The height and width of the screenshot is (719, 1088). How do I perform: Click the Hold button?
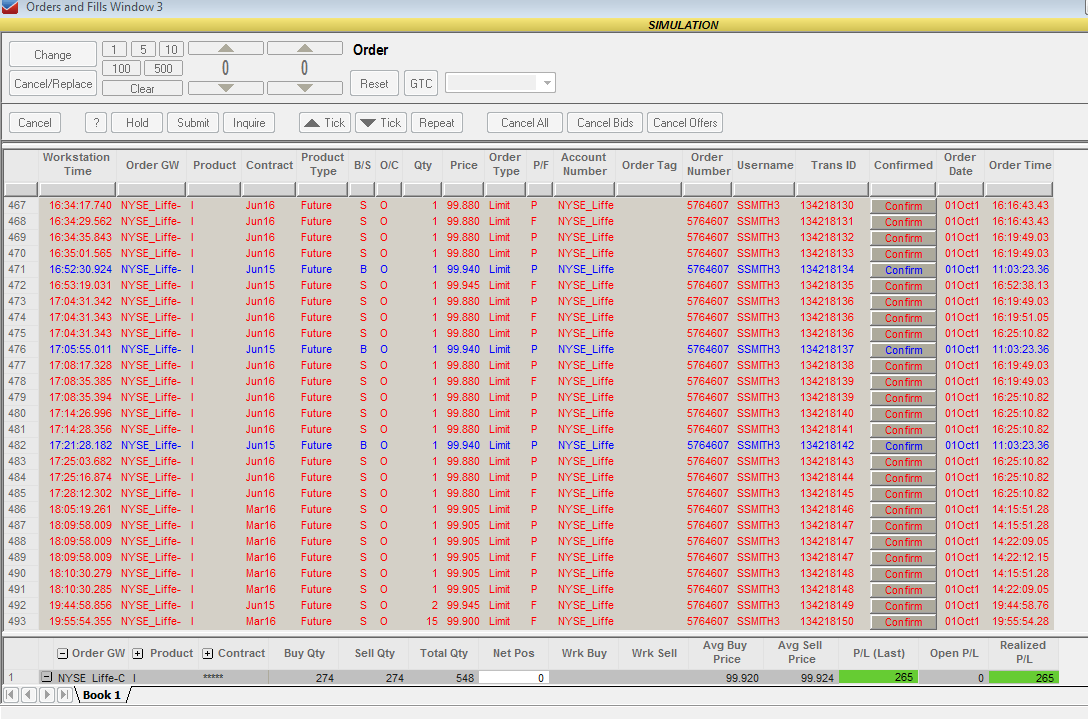click(137, 123)
